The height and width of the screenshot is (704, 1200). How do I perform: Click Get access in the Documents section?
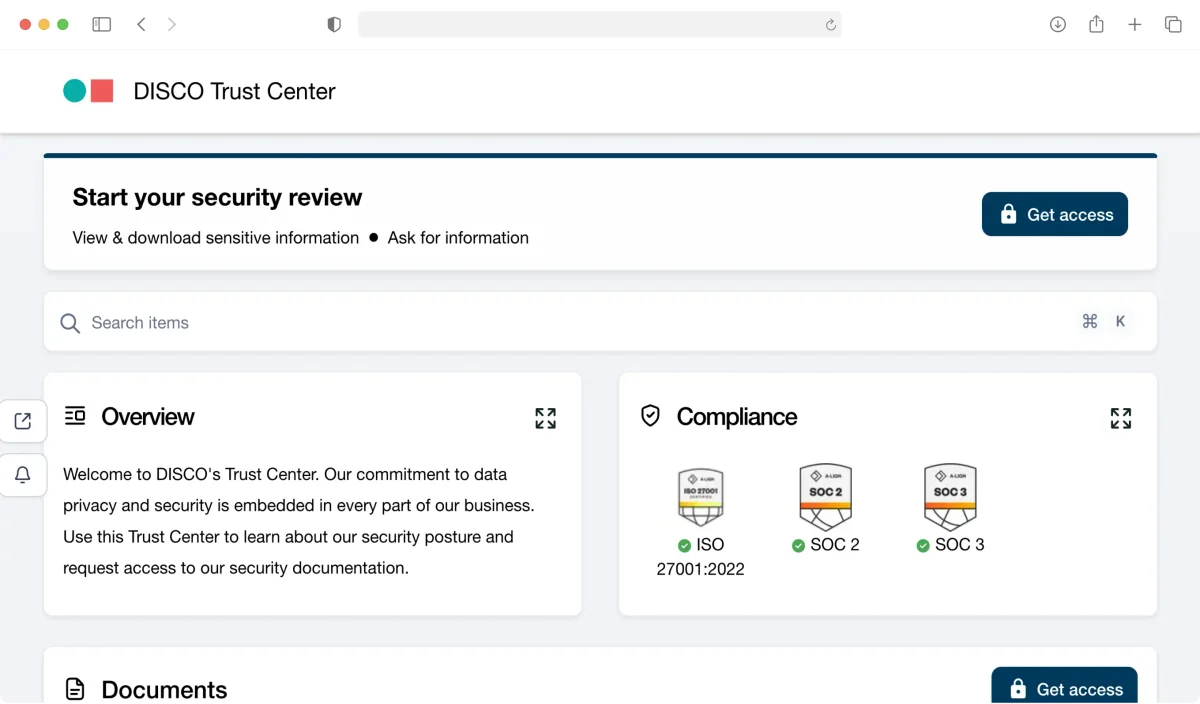(x=1064, y=688)
